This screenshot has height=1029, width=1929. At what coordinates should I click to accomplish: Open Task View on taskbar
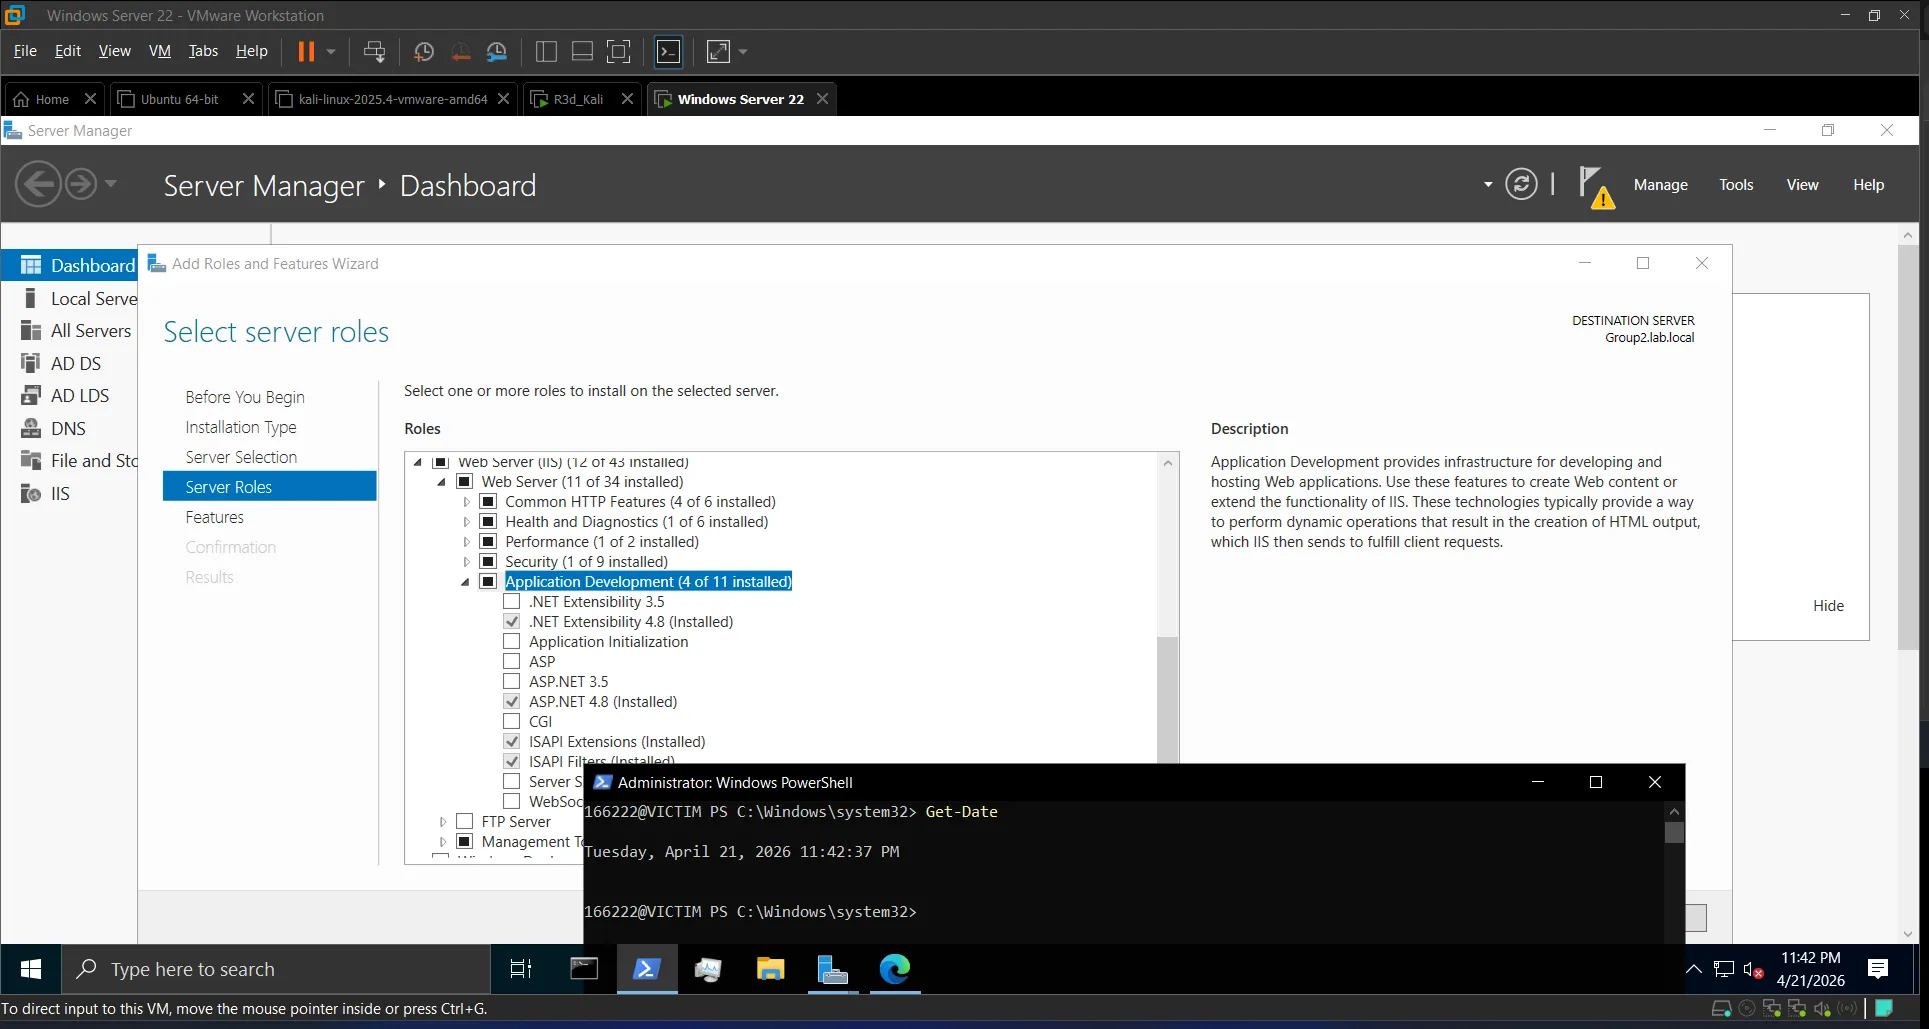pyautogui.click(x=521, y=969)
